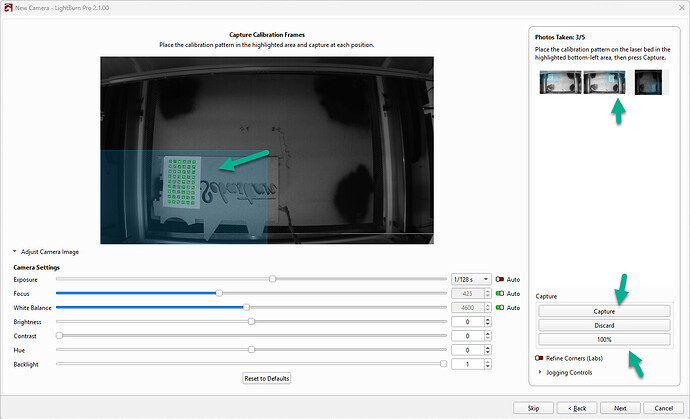The width and height of the screenshot is (690, 419).
Task: Open the 1/128 s exposure dropdown
Action: (x=471, y=279)
